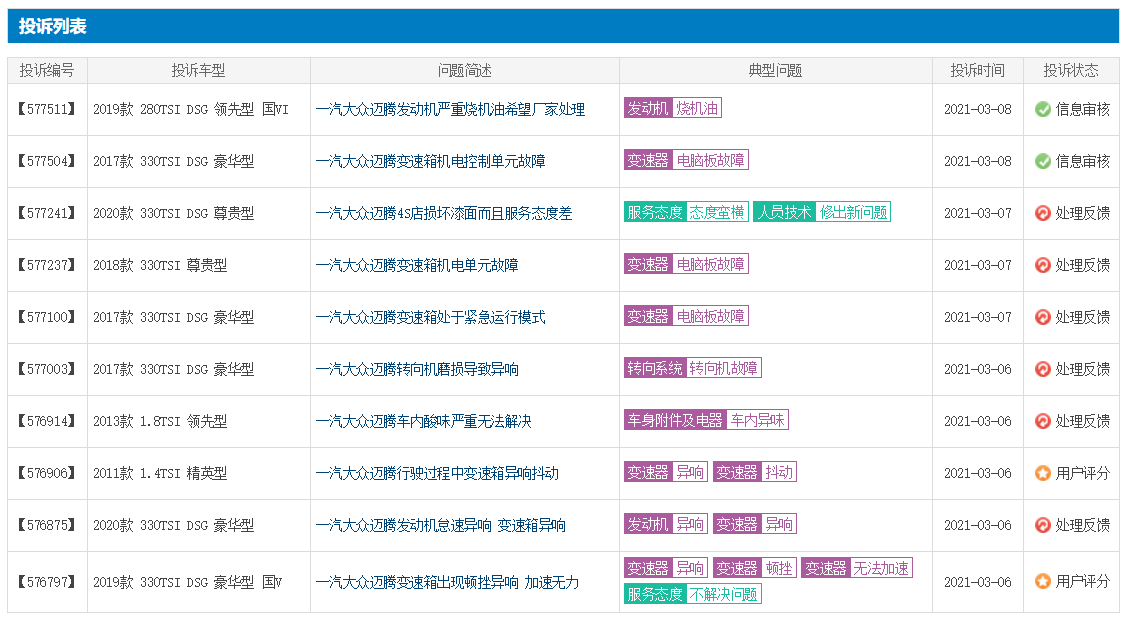Click red status icon for complaint 577003
Viewport: 1129px width, 624px height.
1043,369
